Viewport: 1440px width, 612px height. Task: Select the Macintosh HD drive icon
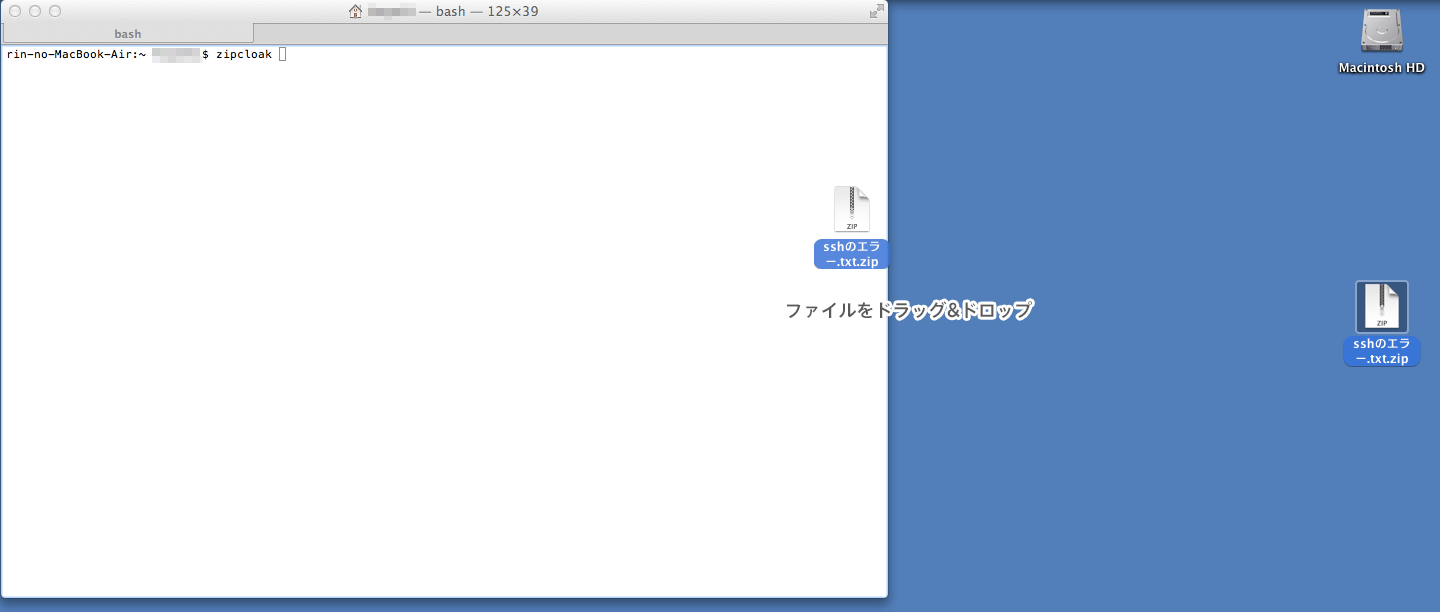coord(1381,31)
